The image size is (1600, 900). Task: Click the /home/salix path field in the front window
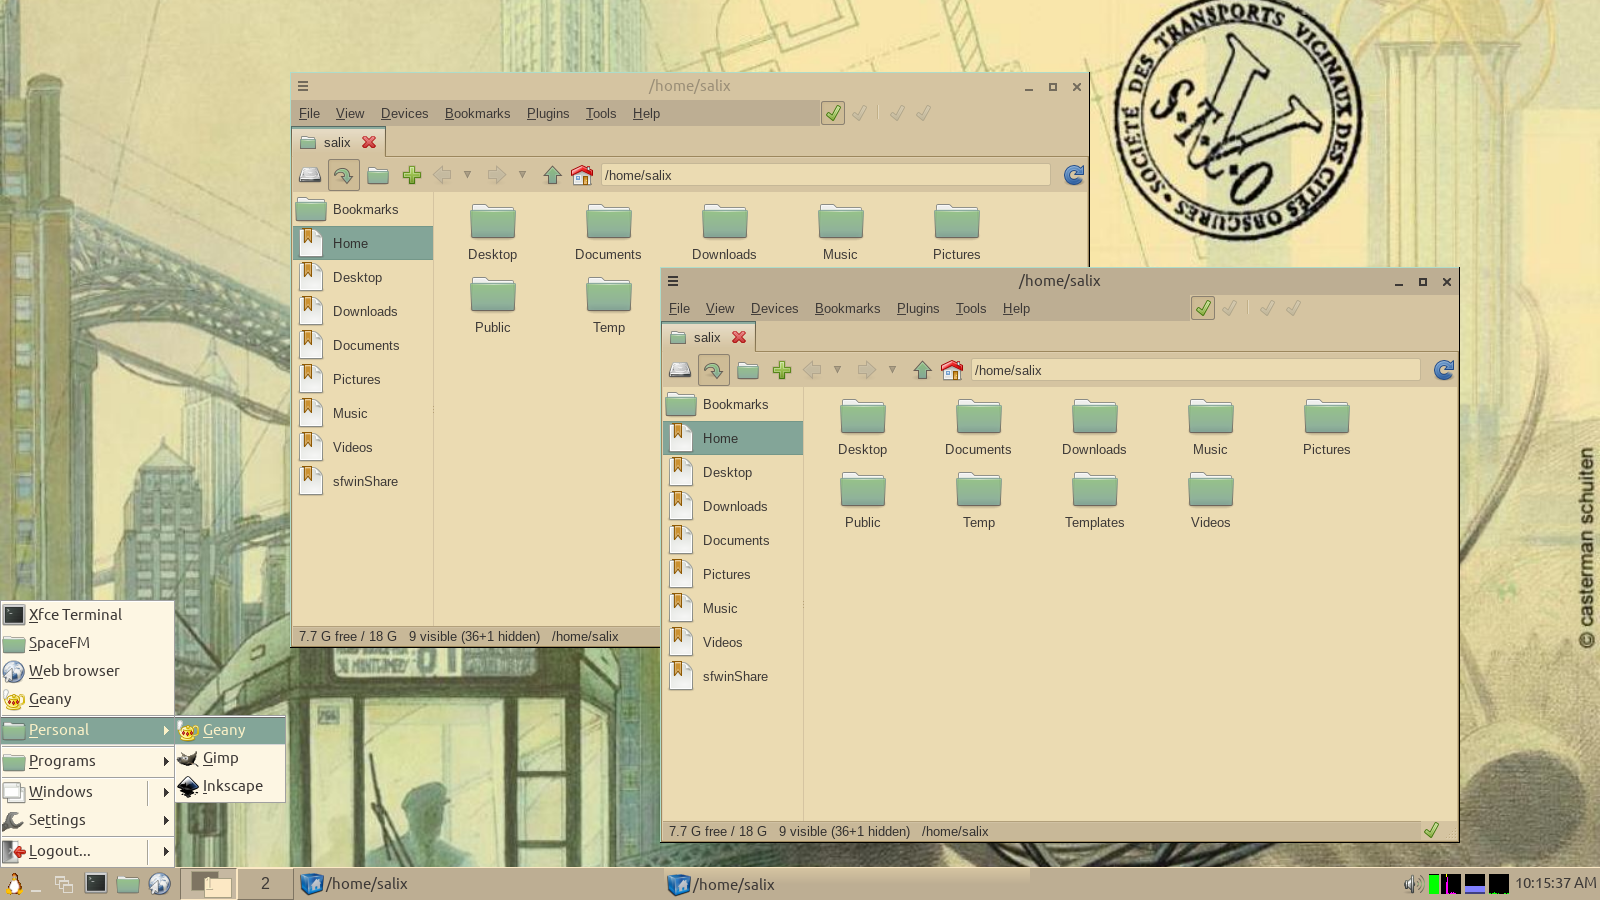tap(1194, 370)
